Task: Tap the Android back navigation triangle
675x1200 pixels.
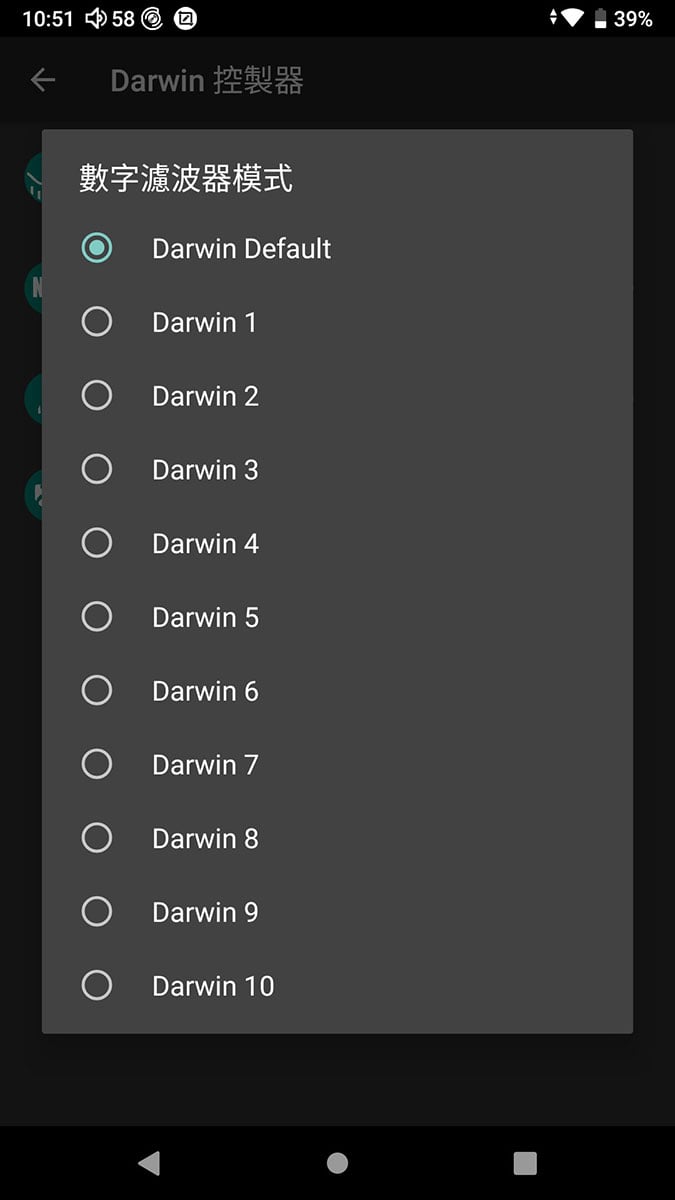Action: pyautogui.click(x=149, y=1162)
